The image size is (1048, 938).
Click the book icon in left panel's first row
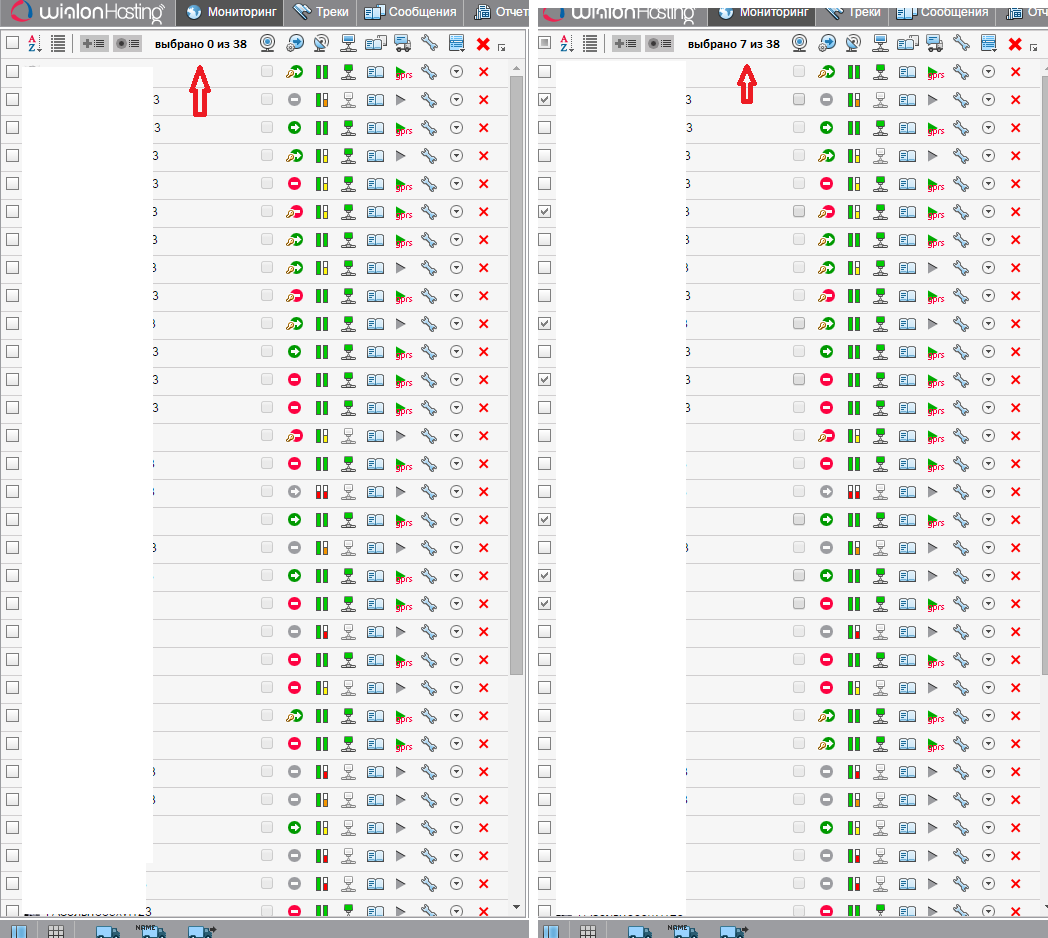click(375, 72)
